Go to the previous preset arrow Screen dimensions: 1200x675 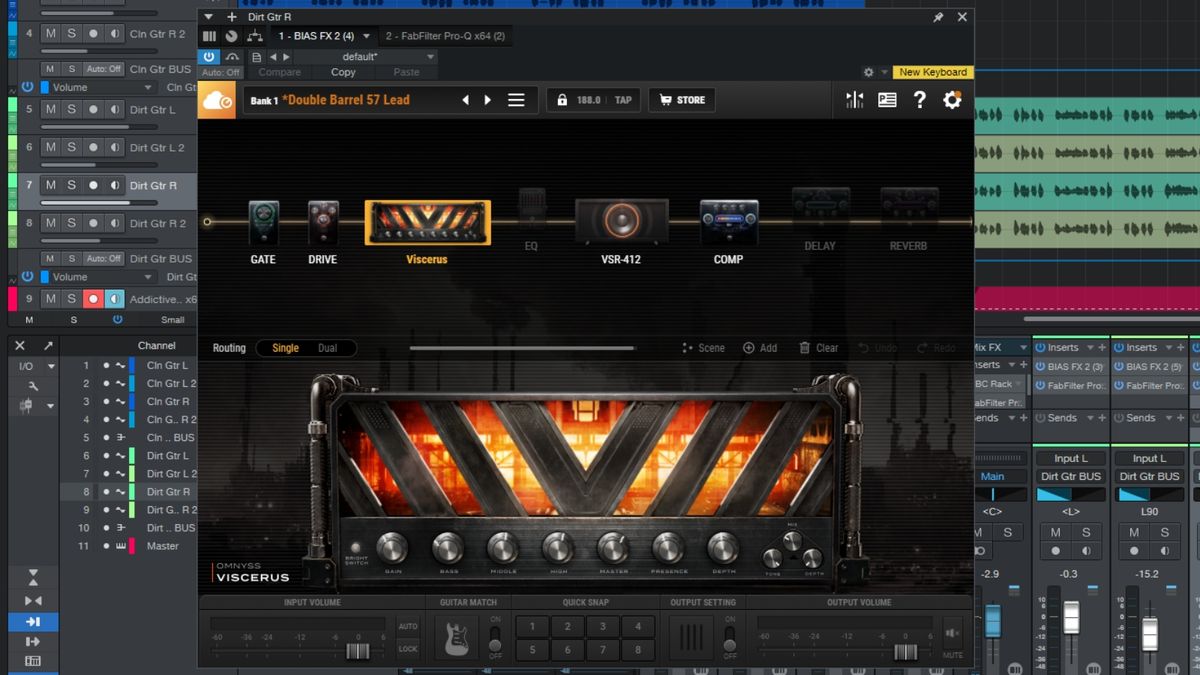(465, 100)
